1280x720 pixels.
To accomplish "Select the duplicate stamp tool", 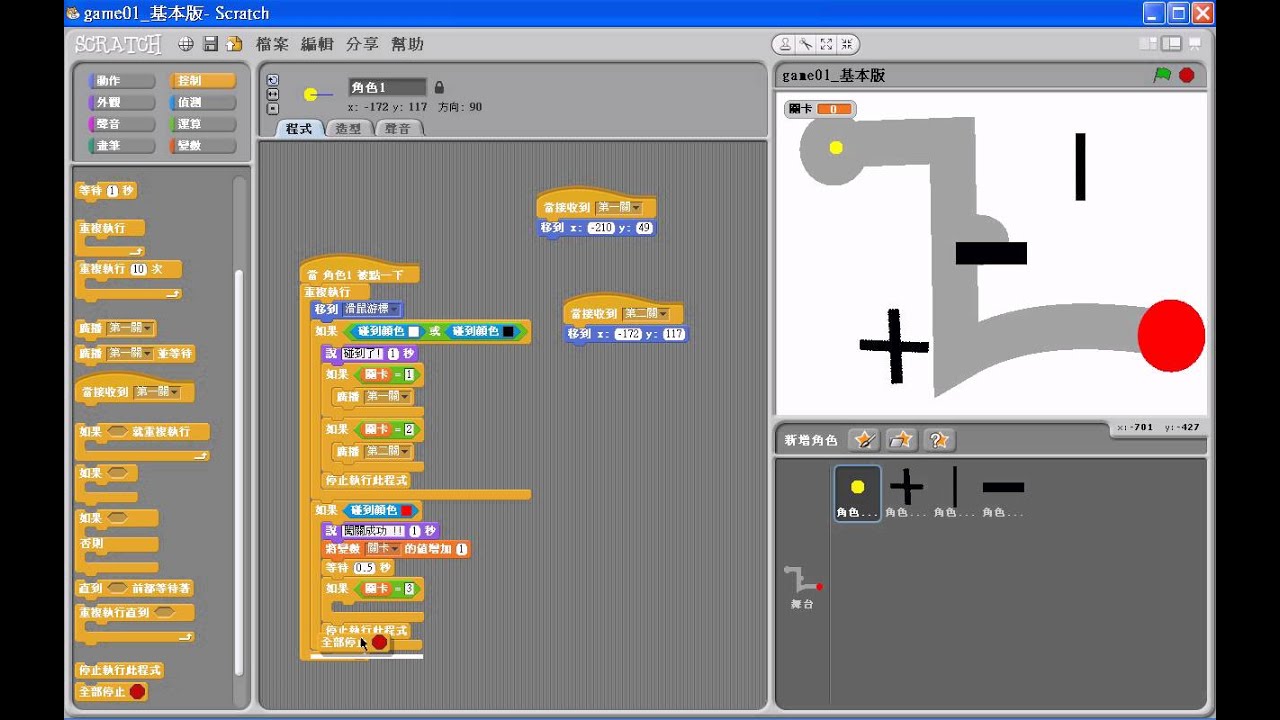I will [785, 44].
